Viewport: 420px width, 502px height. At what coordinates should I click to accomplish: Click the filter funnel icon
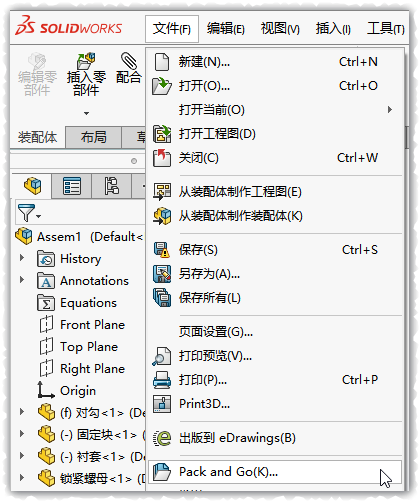(27, 213)
